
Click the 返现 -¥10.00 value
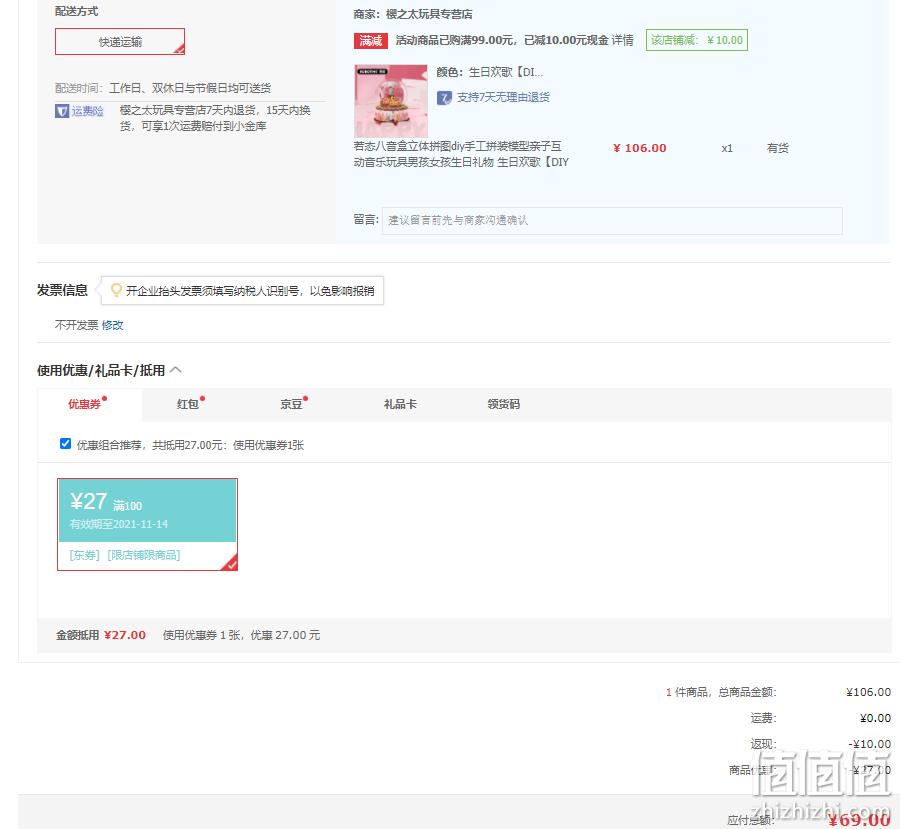coord(870,744)
